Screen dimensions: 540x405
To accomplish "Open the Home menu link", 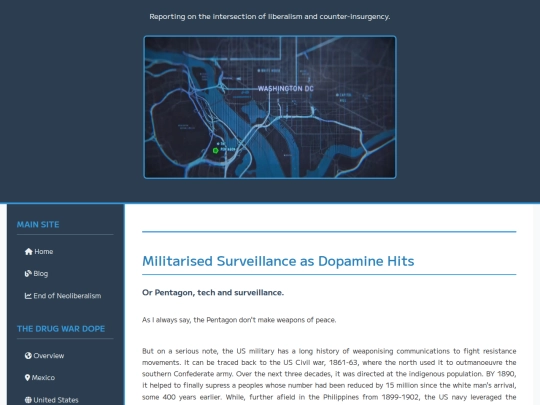I will tap(39, 252).
